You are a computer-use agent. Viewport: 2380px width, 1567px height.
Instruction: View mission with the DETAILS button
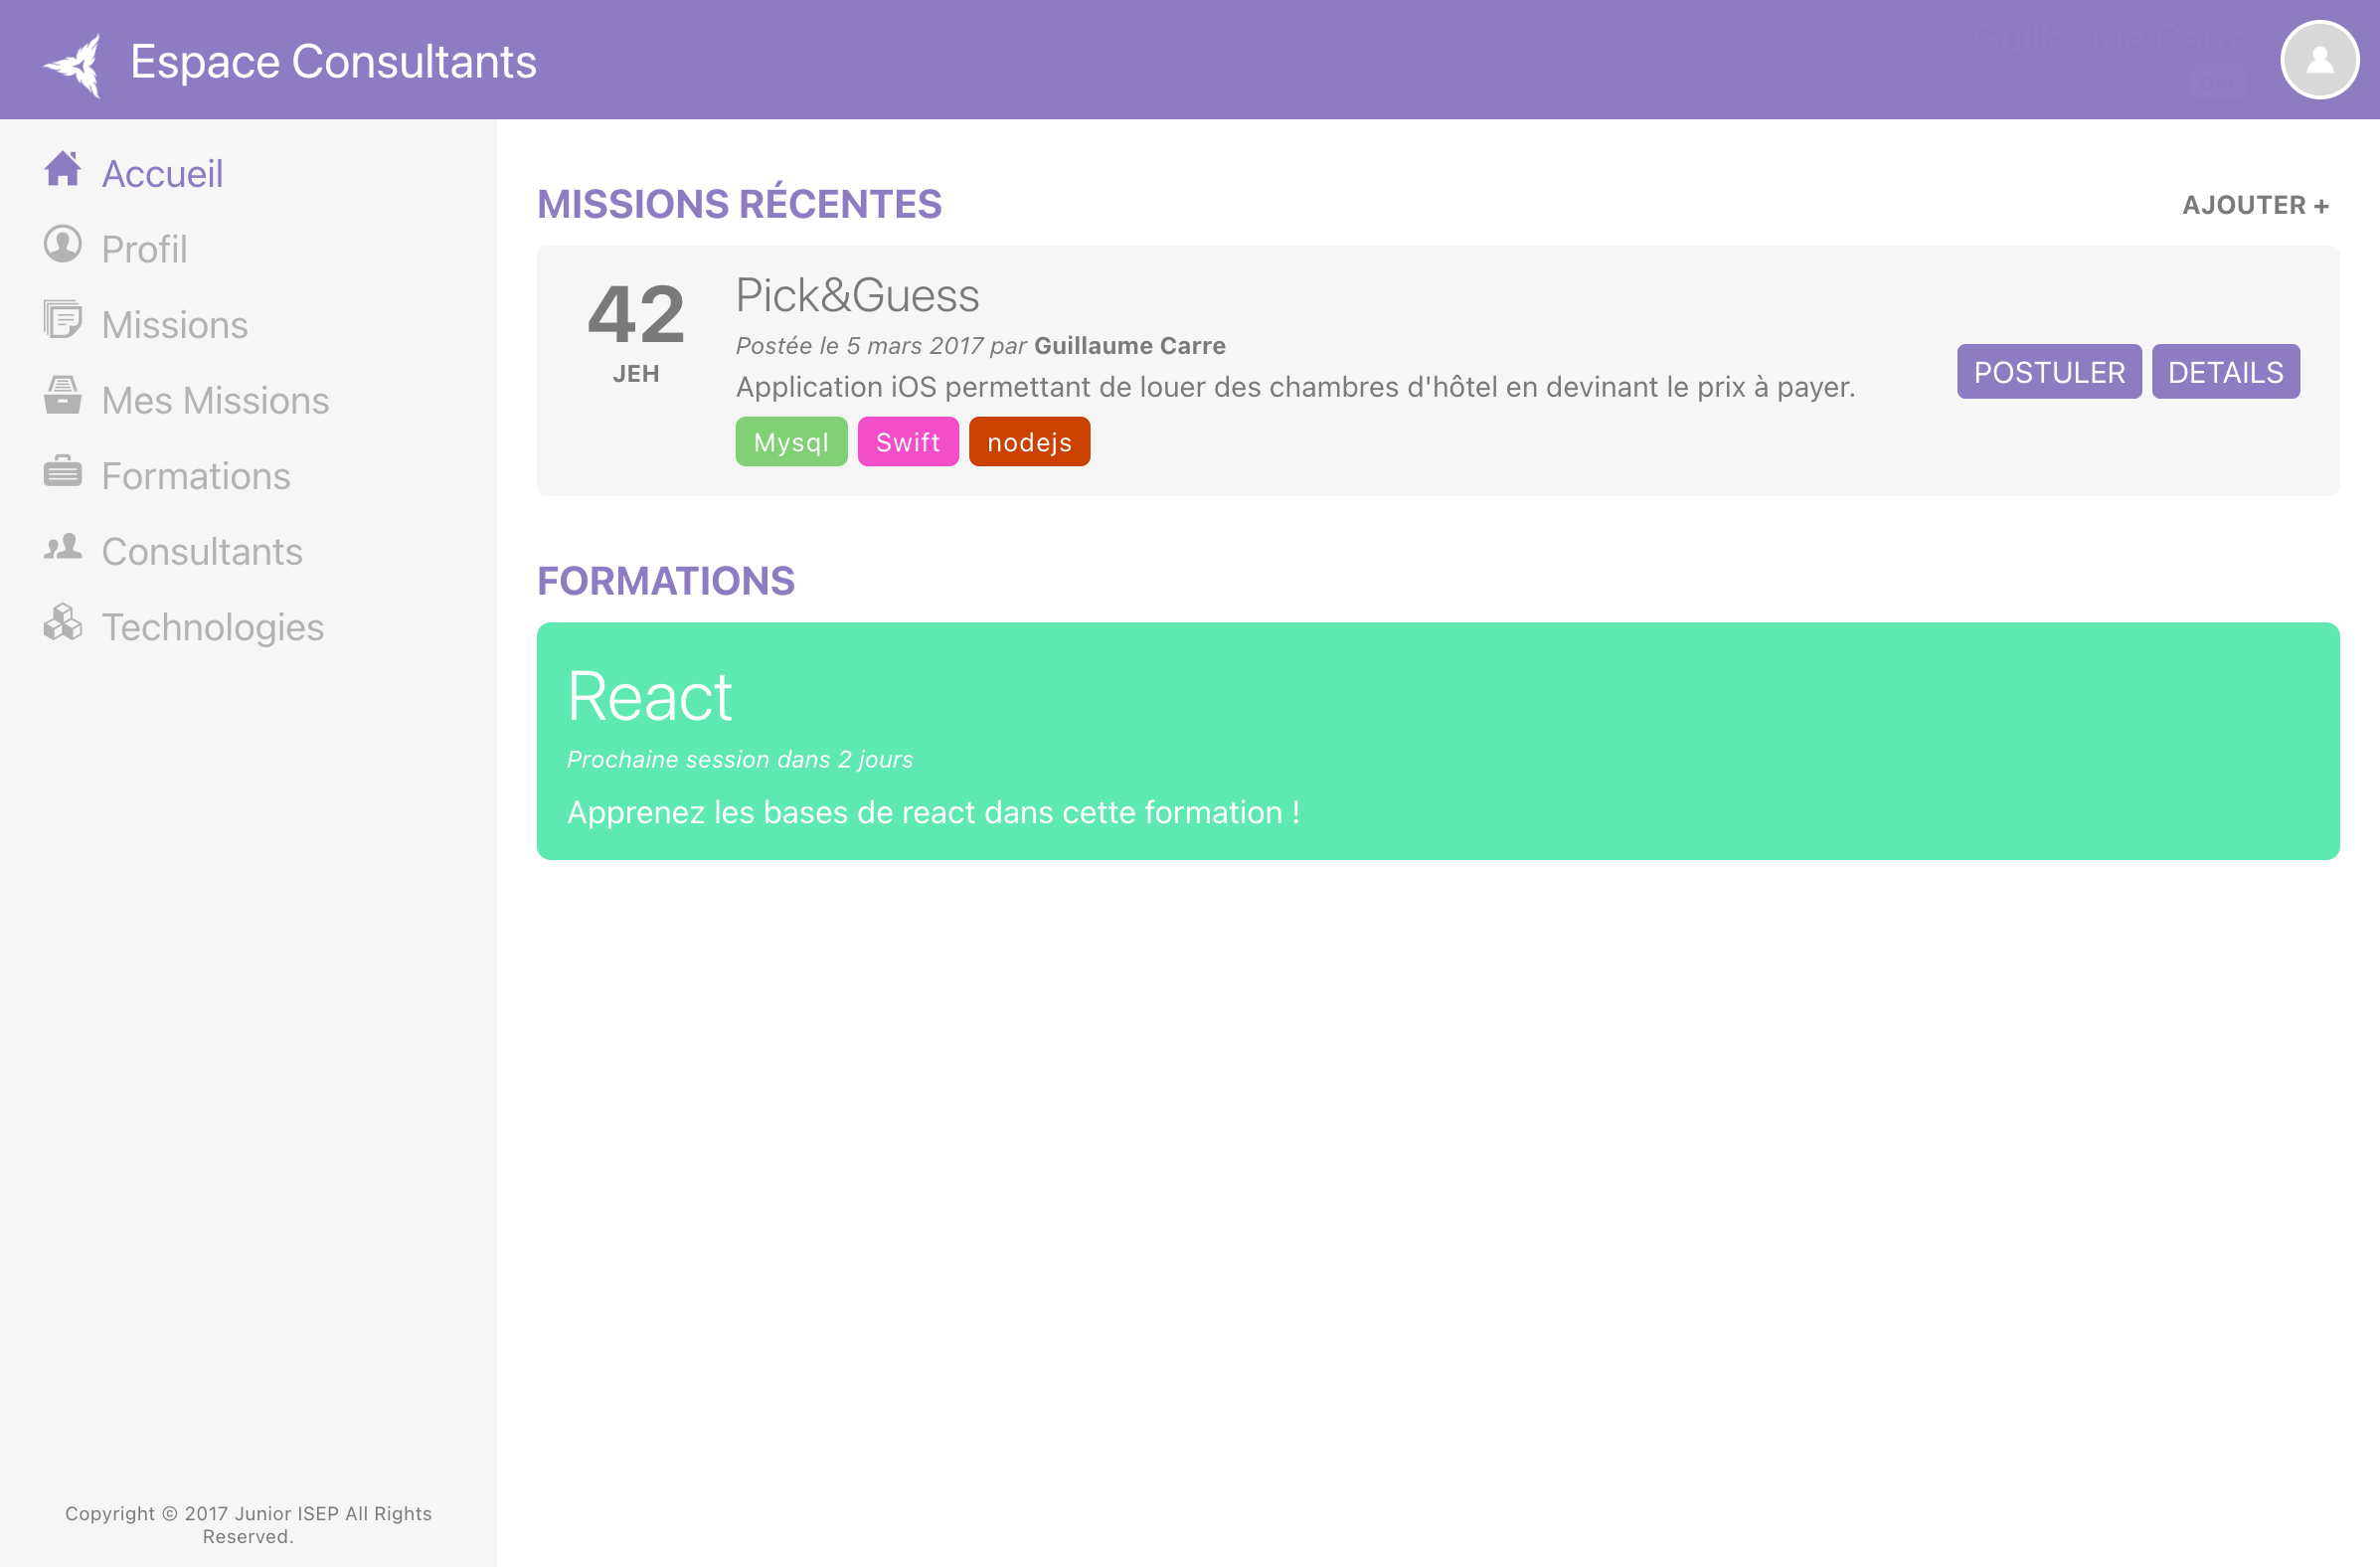pyautogui.click(x=2225, y=372)
